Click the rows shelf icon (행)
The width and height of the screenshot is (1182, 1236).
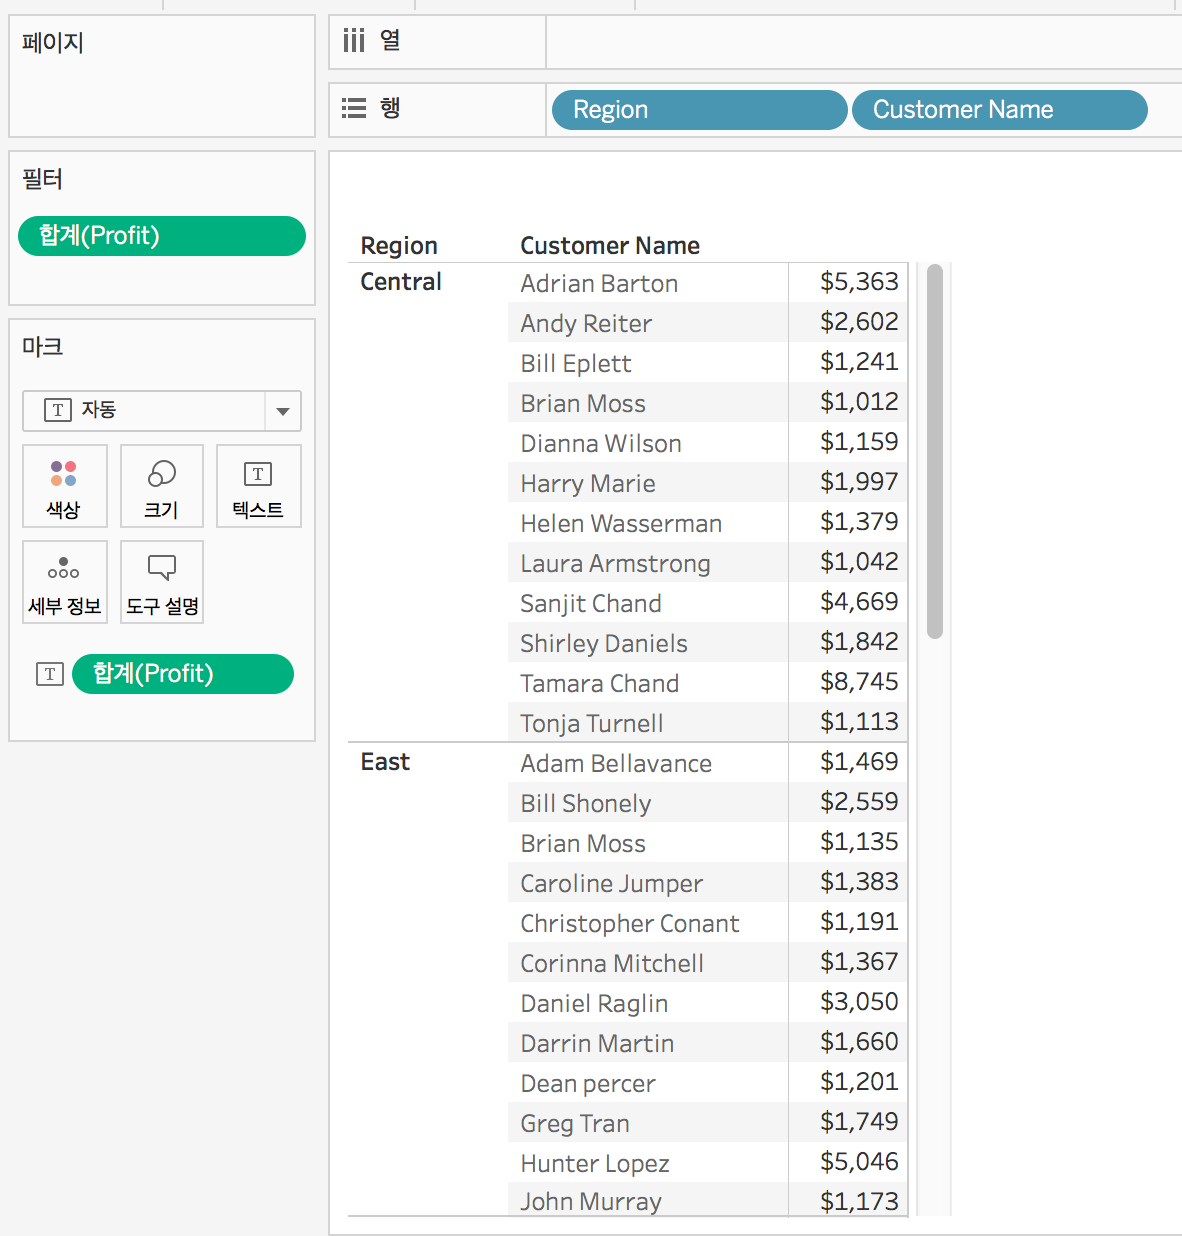(x=354, y=108)
